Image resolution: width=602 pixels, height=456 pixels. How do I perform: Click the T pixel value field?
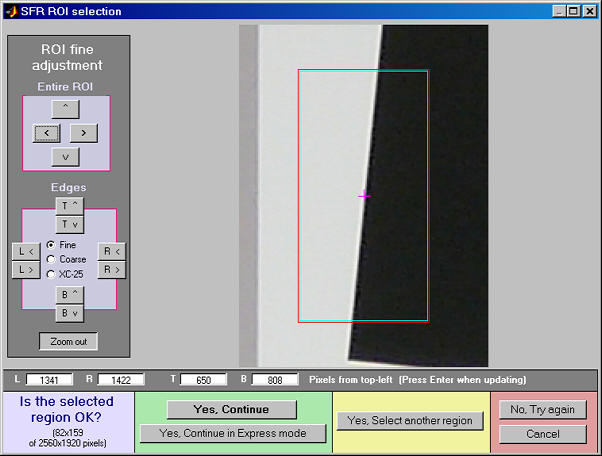click(x=203, y=380)
